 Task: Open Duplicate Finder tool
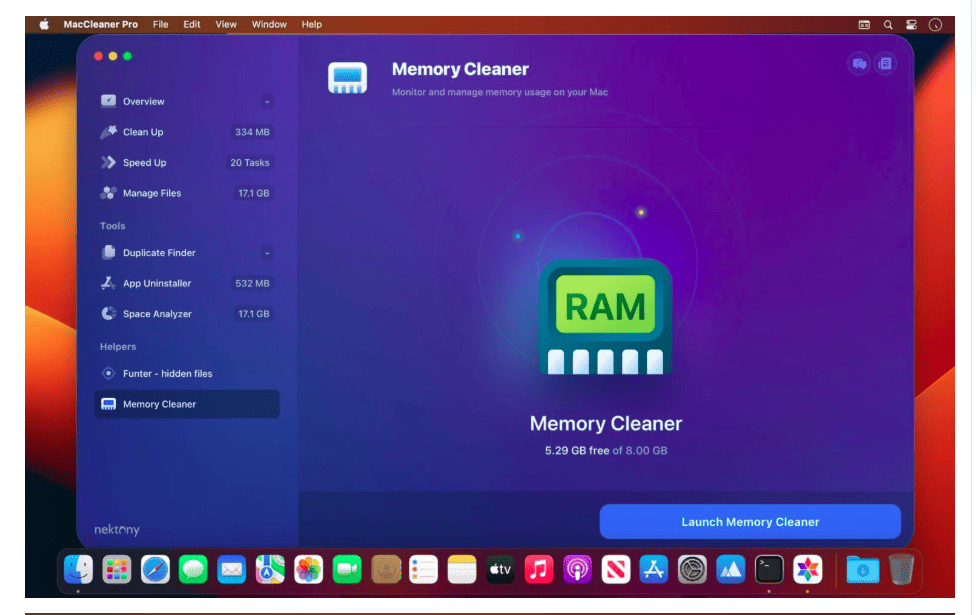click(187, 253)
